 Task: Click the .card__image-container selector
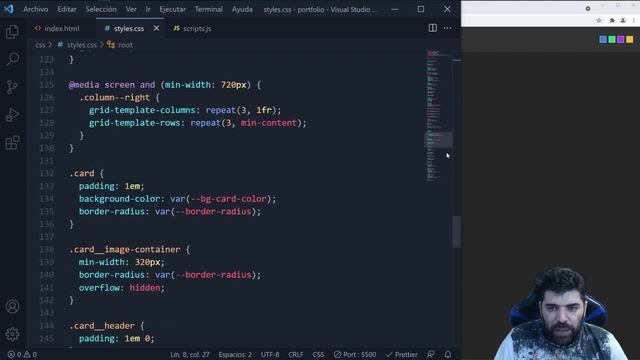click(x=124, y=249)
